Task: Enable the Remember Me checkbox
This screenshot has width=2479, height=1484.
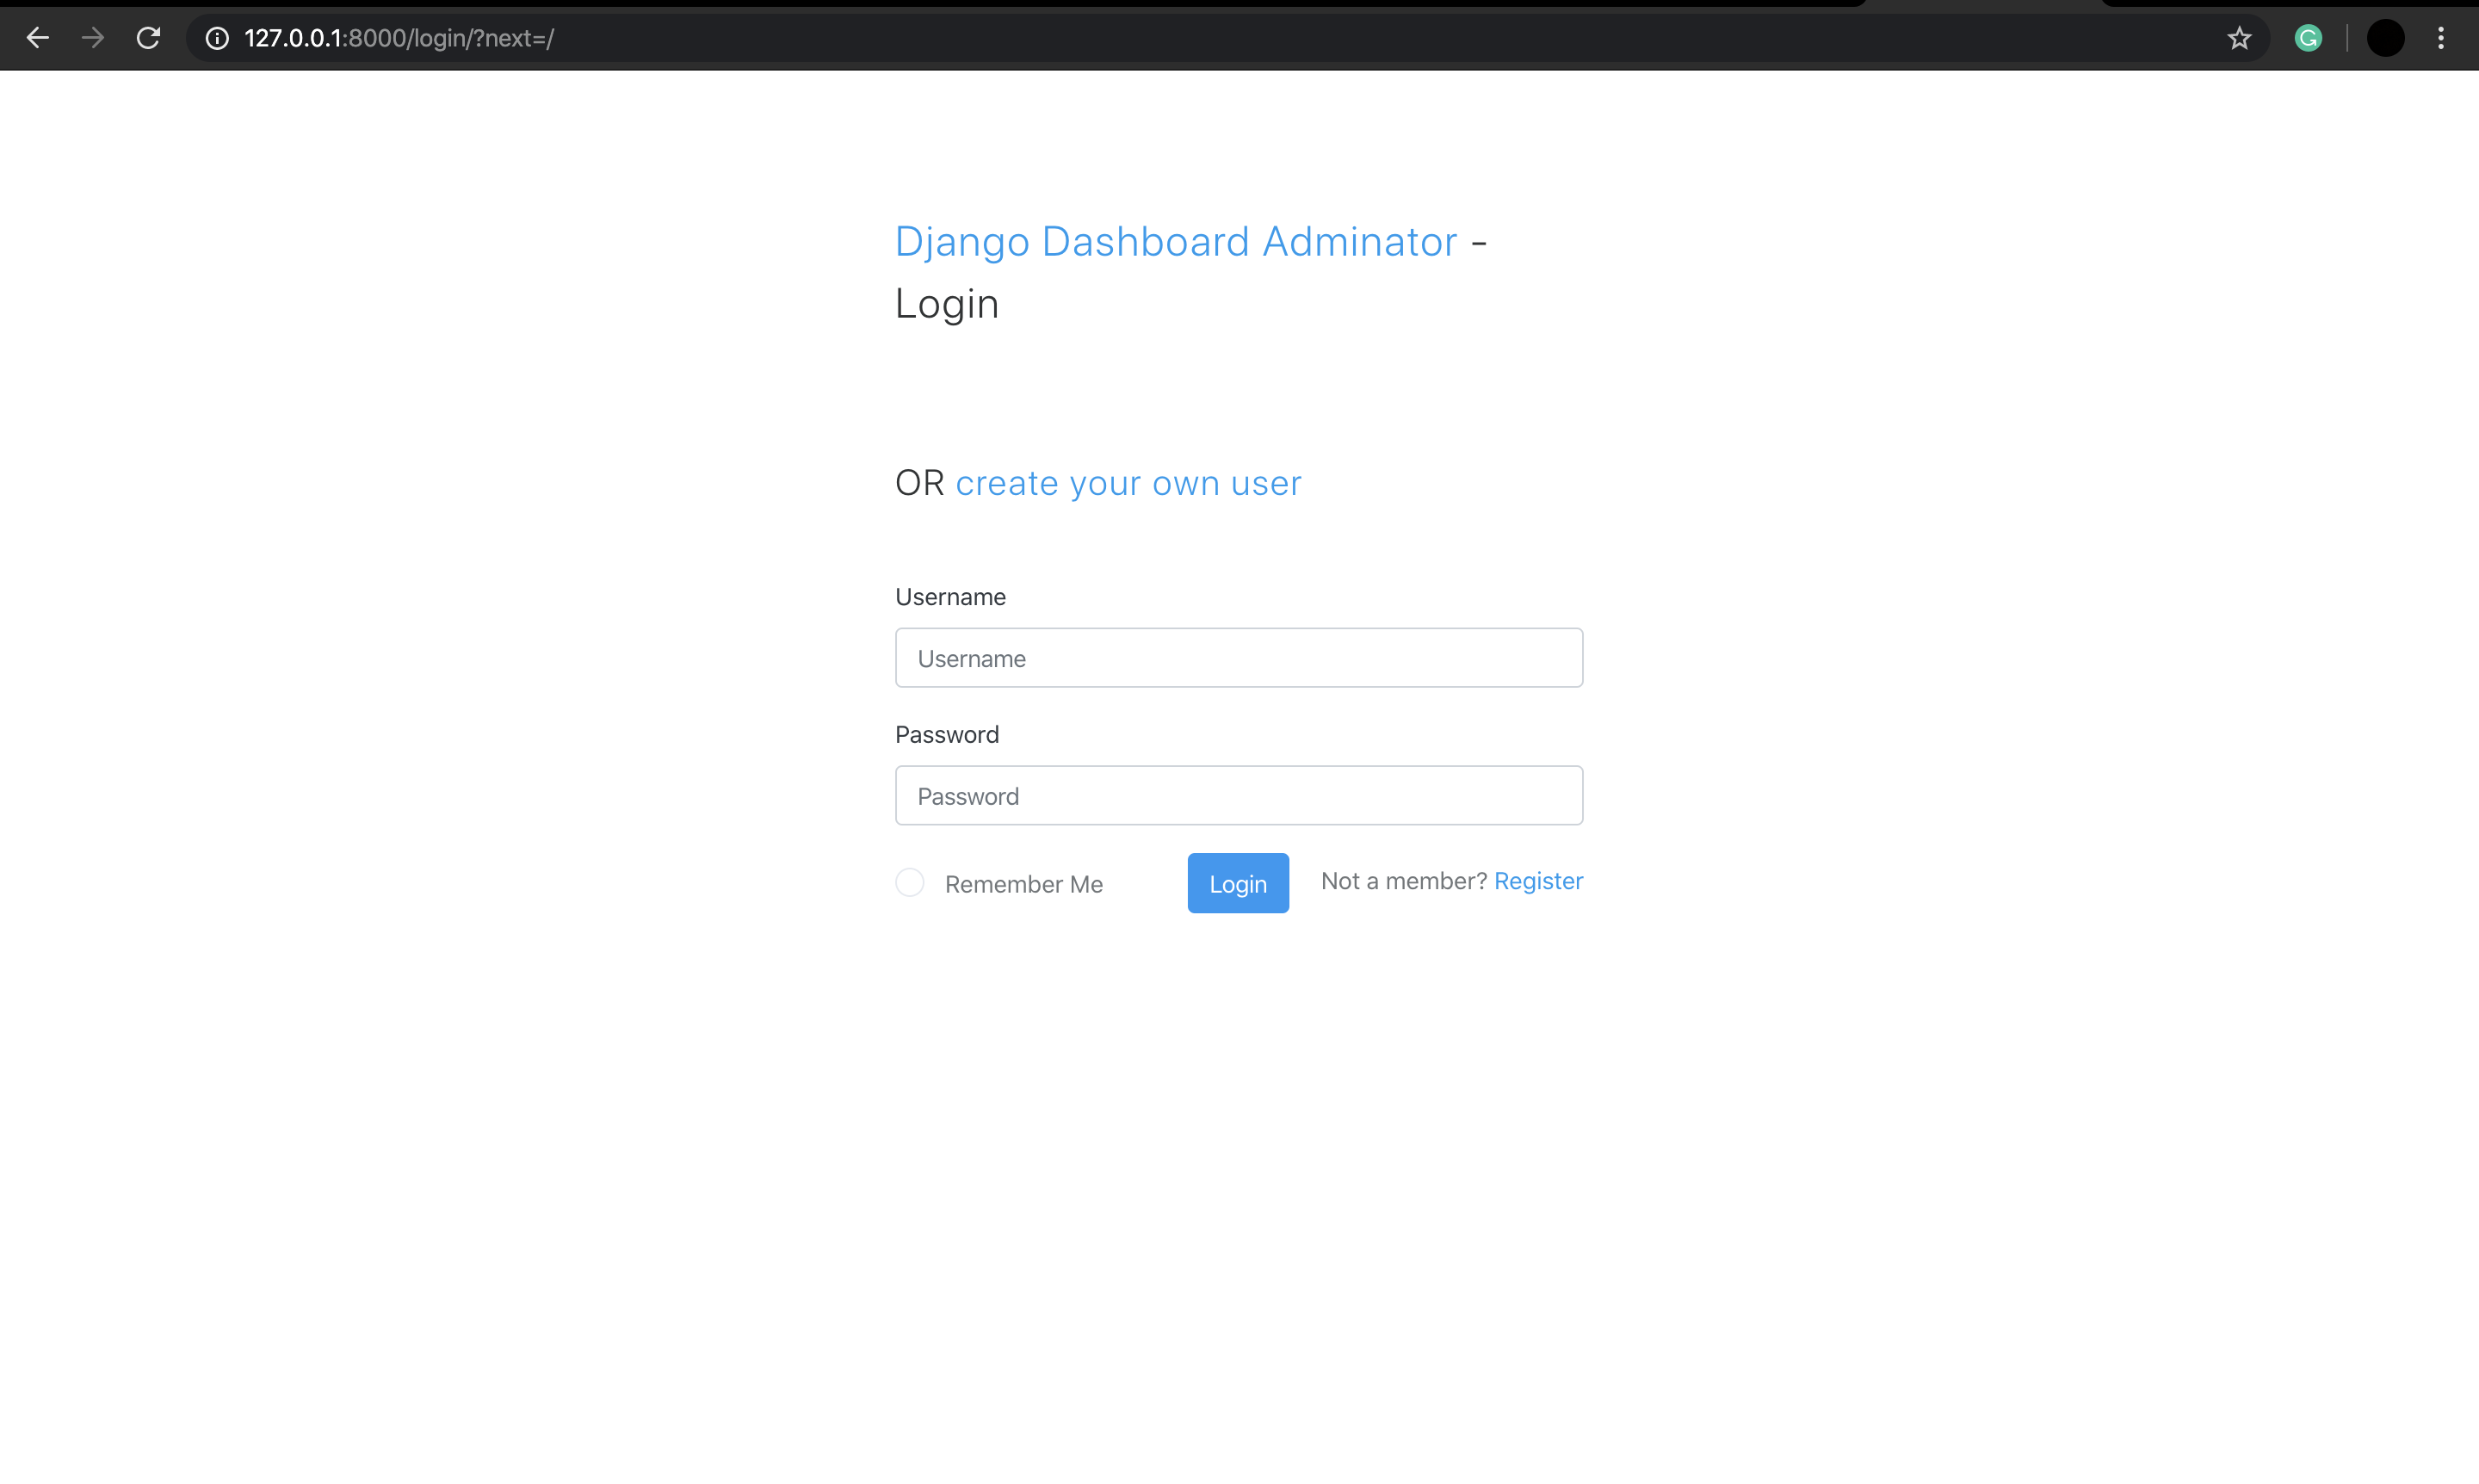Action: coord(909,883)
